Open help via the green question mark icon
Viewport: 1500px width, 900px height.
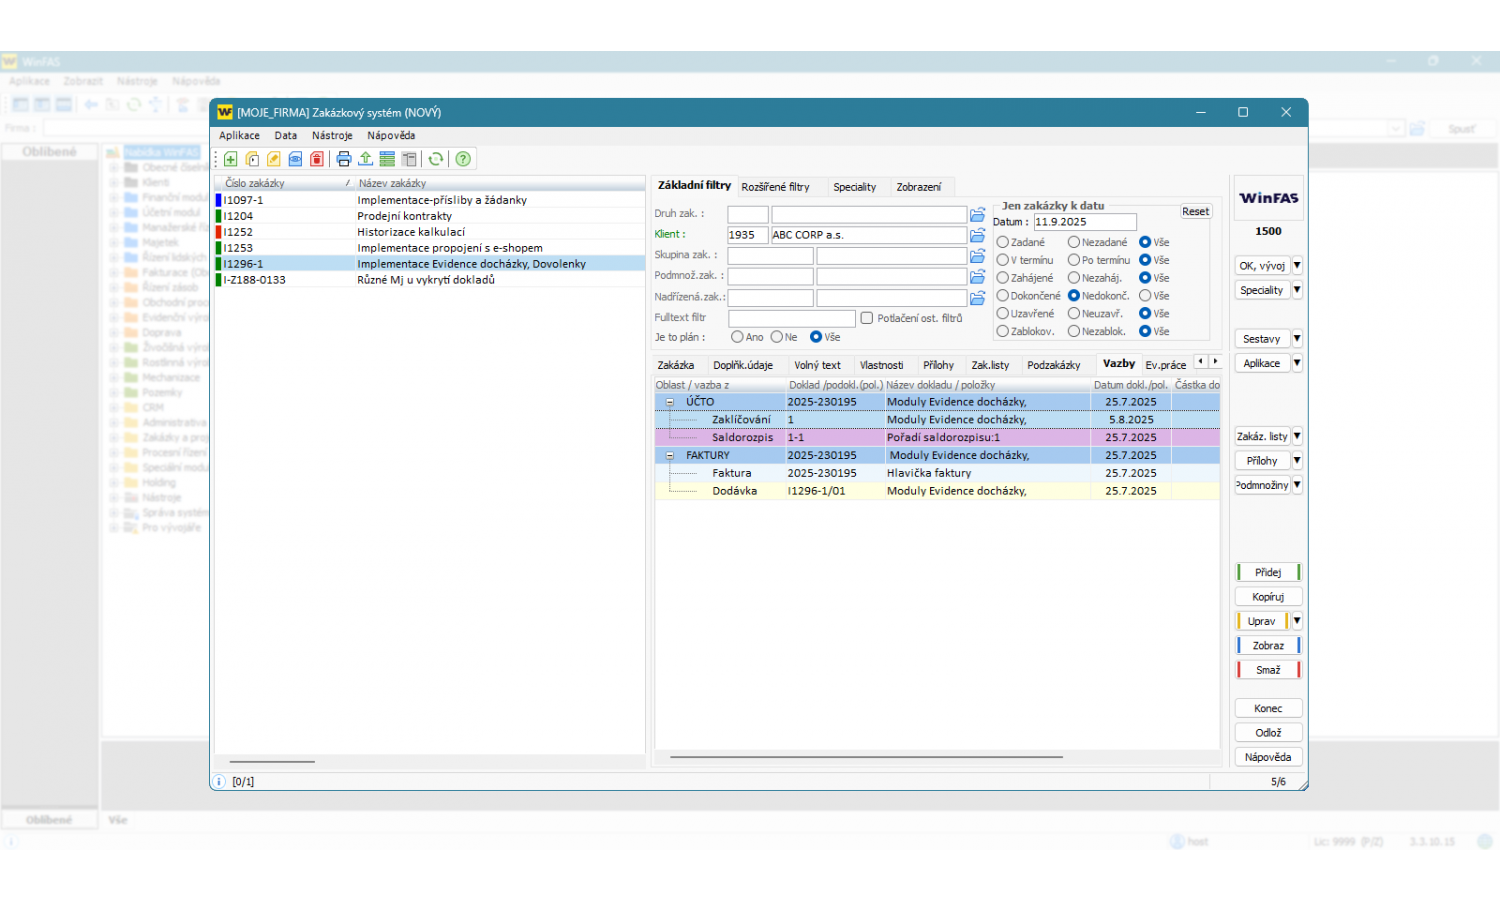point(463,159)
